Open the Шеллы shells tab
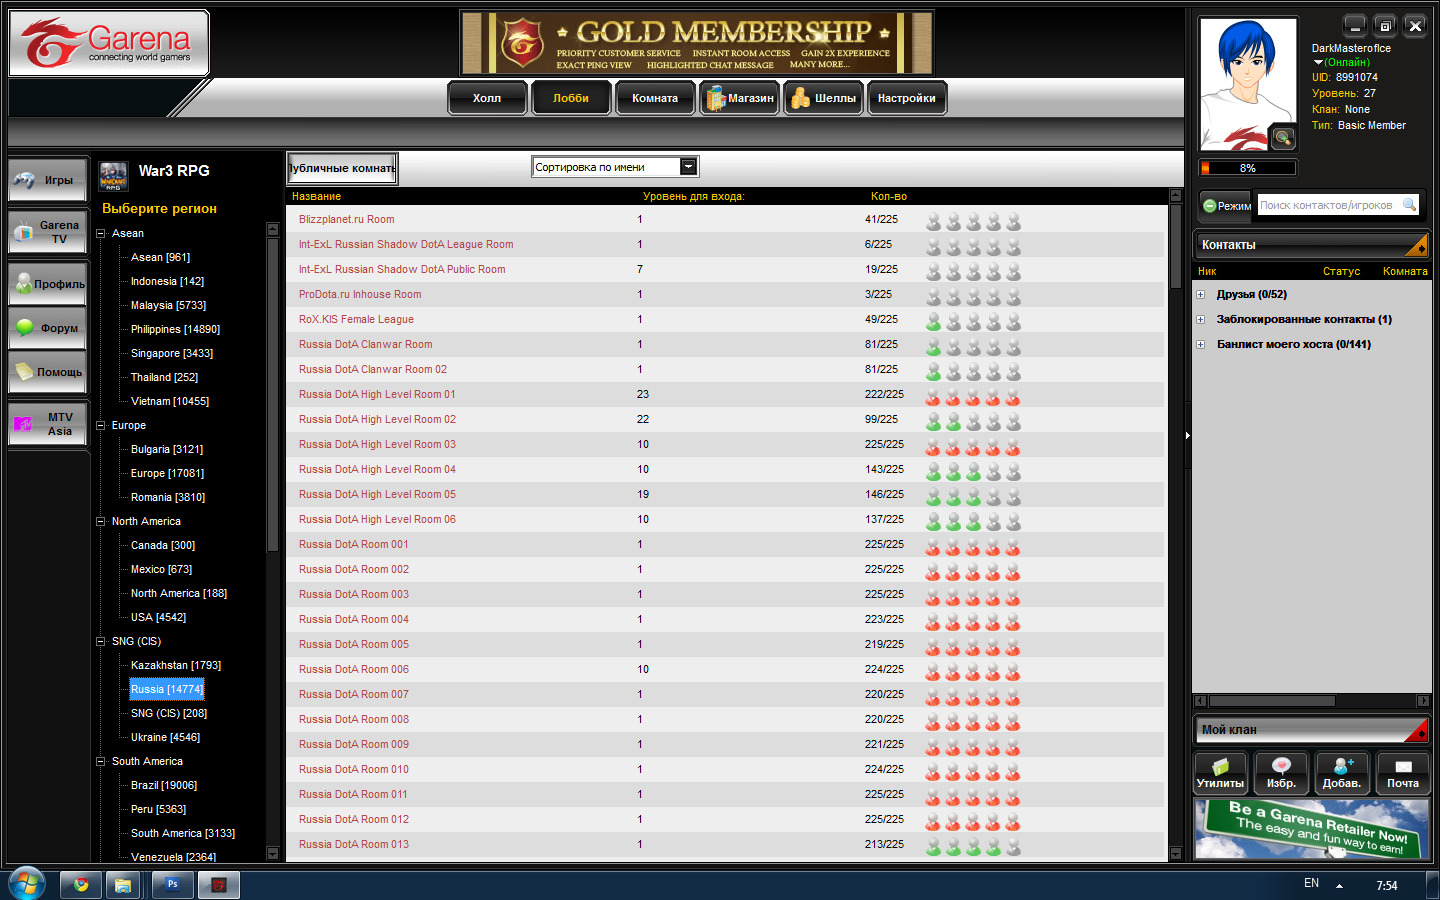Viewport: 1440px width, 900px height. pyautogui.click(x=824, y=98)
